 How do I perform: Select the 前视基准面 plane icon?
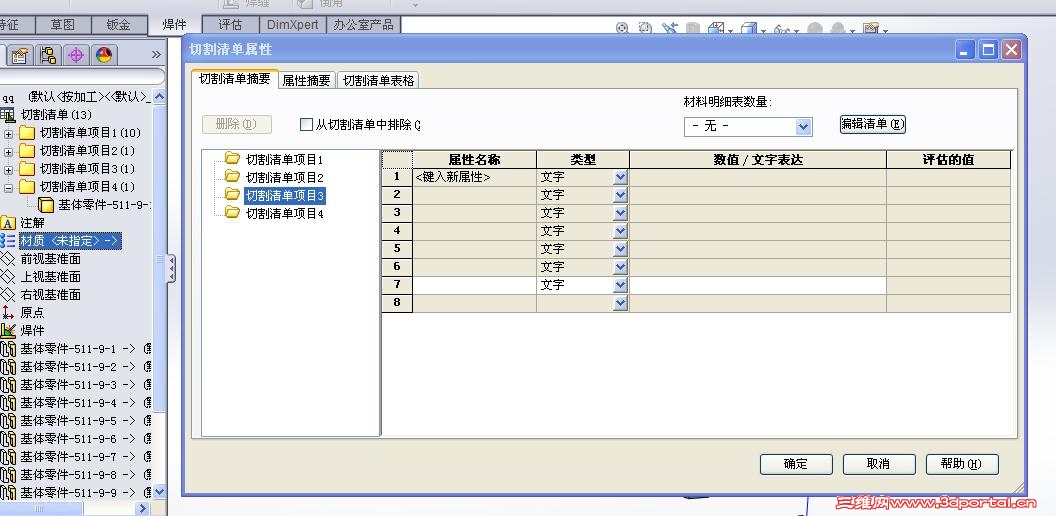point(7,259)
